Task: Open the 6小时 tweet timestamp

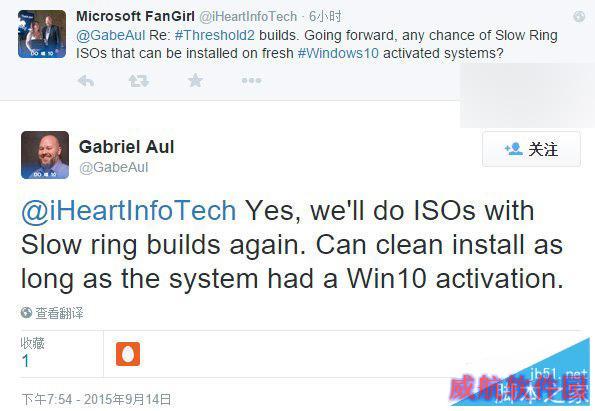Action: click(x=325, y=16)
